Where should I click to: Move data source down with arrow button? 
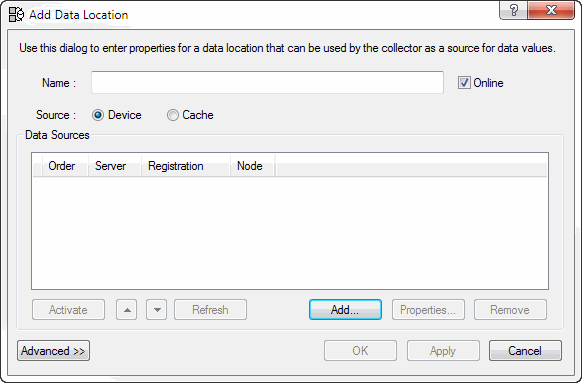click(x=157, y=310)
